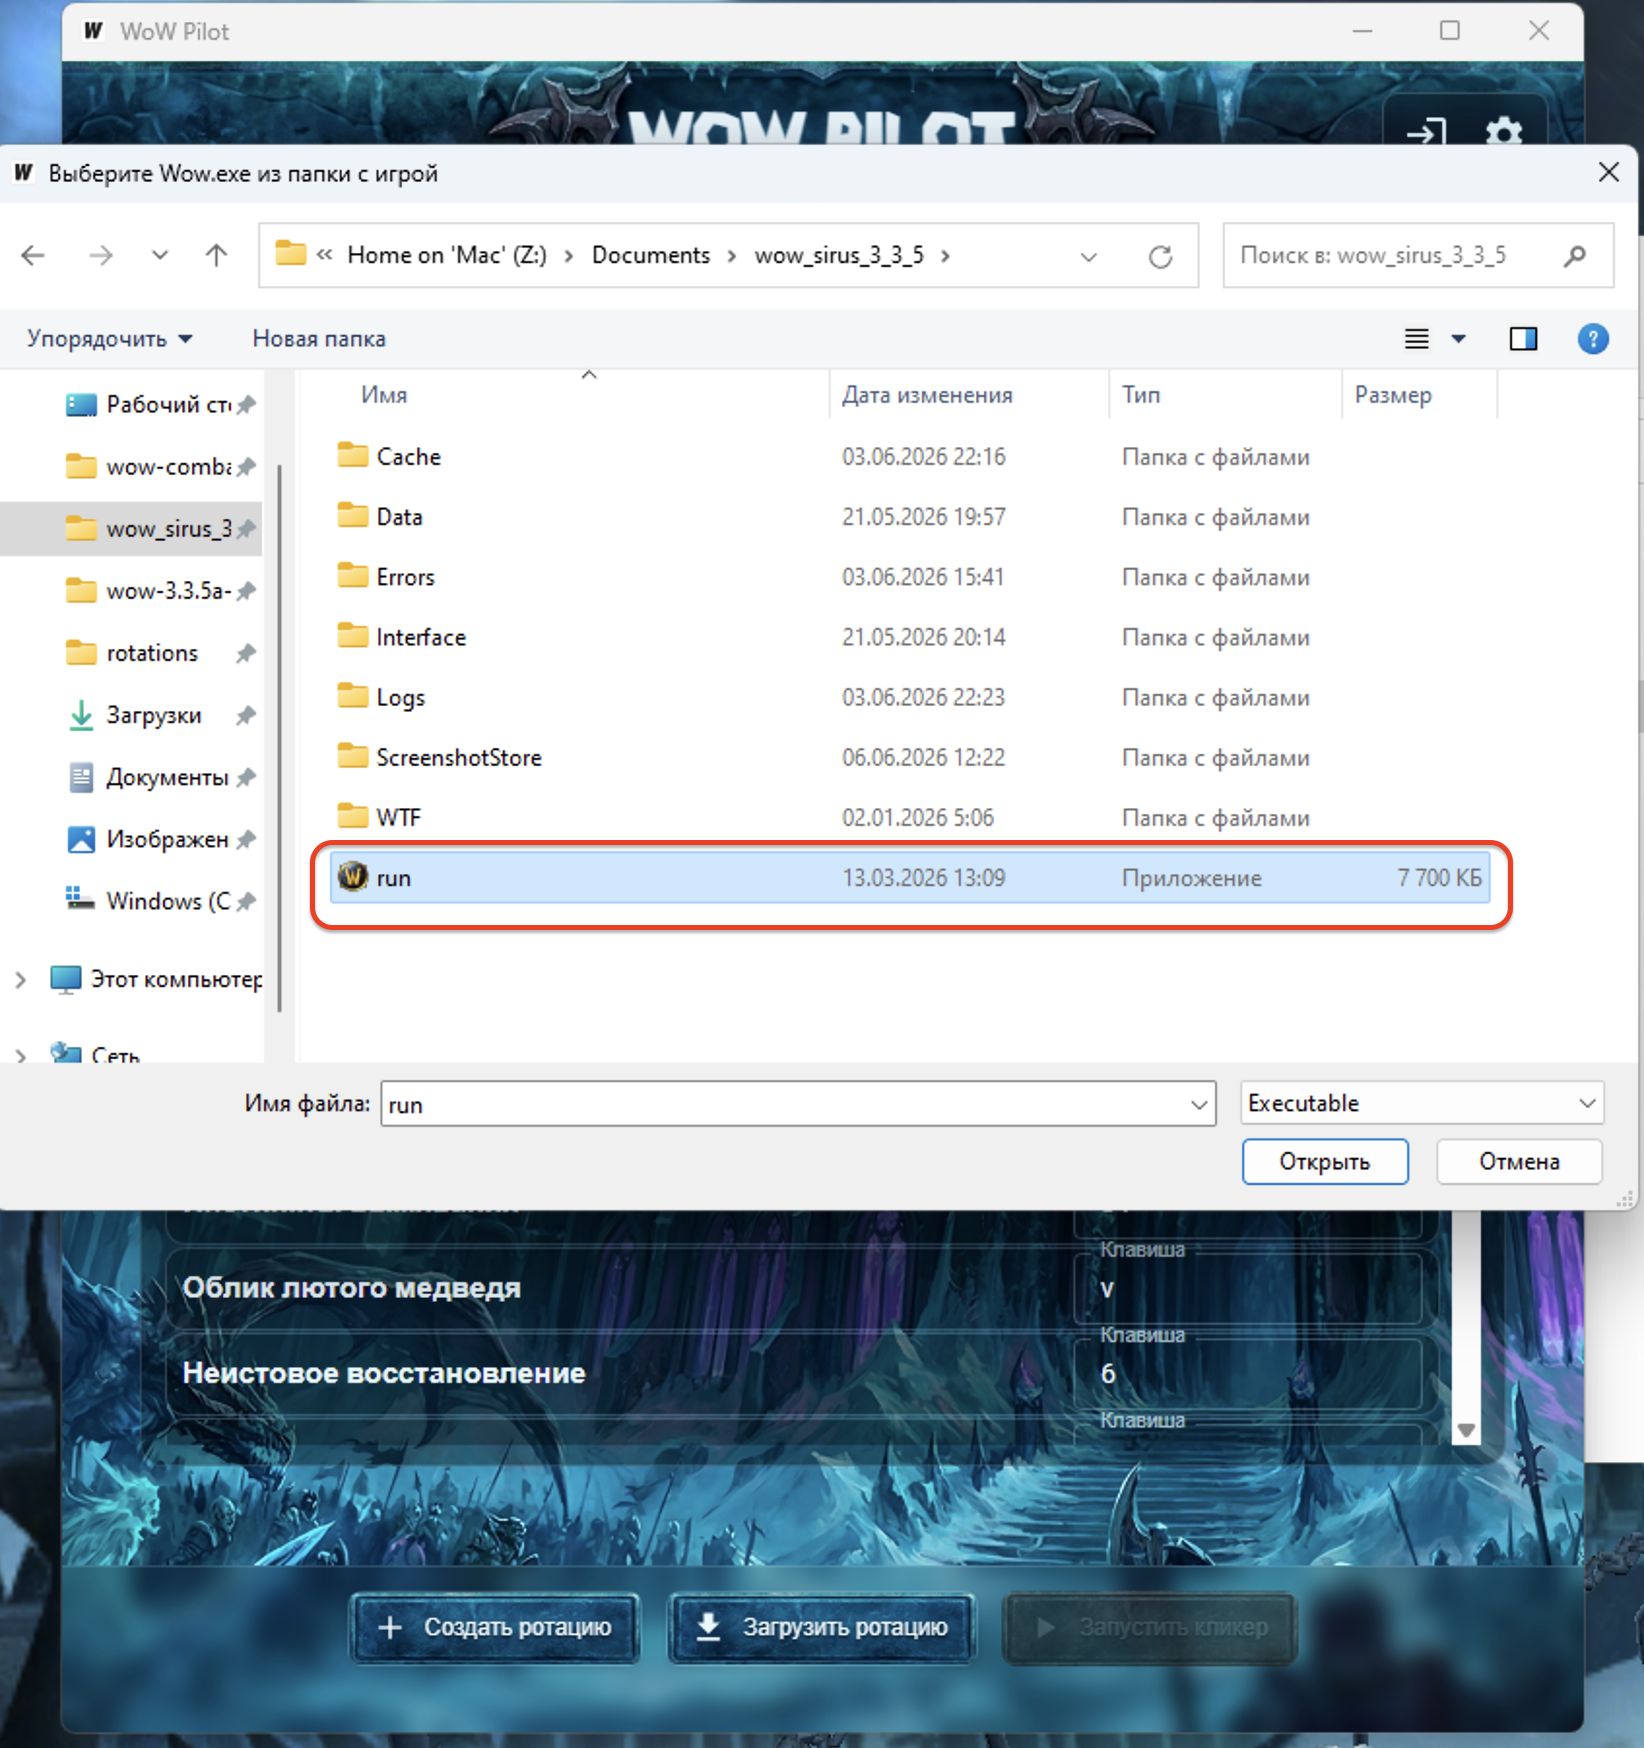Select Этот компьютер in navigation tree
This screenshot has width=1644, height=1748.
156,980
